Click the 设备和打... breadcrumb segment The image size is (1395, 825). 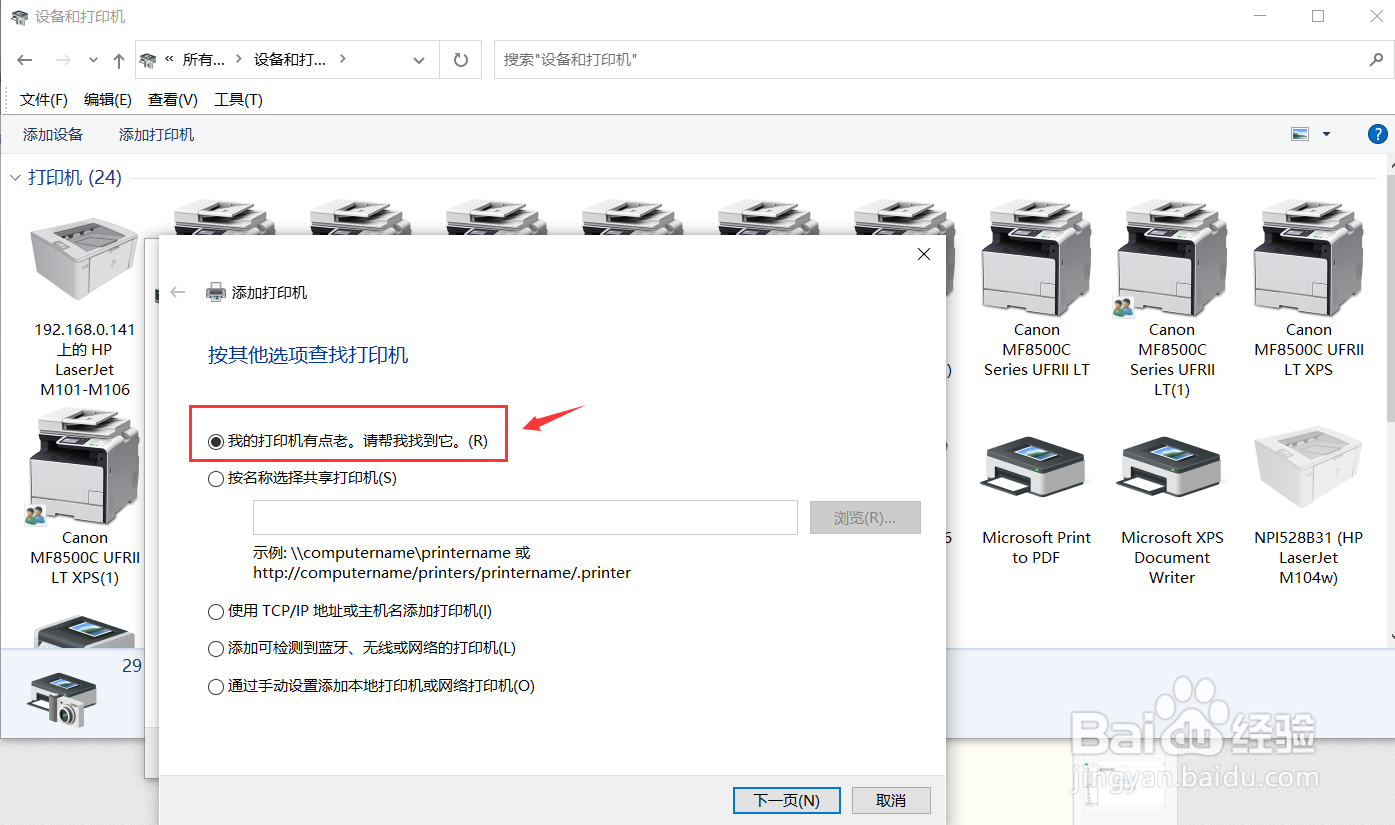(290, 60)
